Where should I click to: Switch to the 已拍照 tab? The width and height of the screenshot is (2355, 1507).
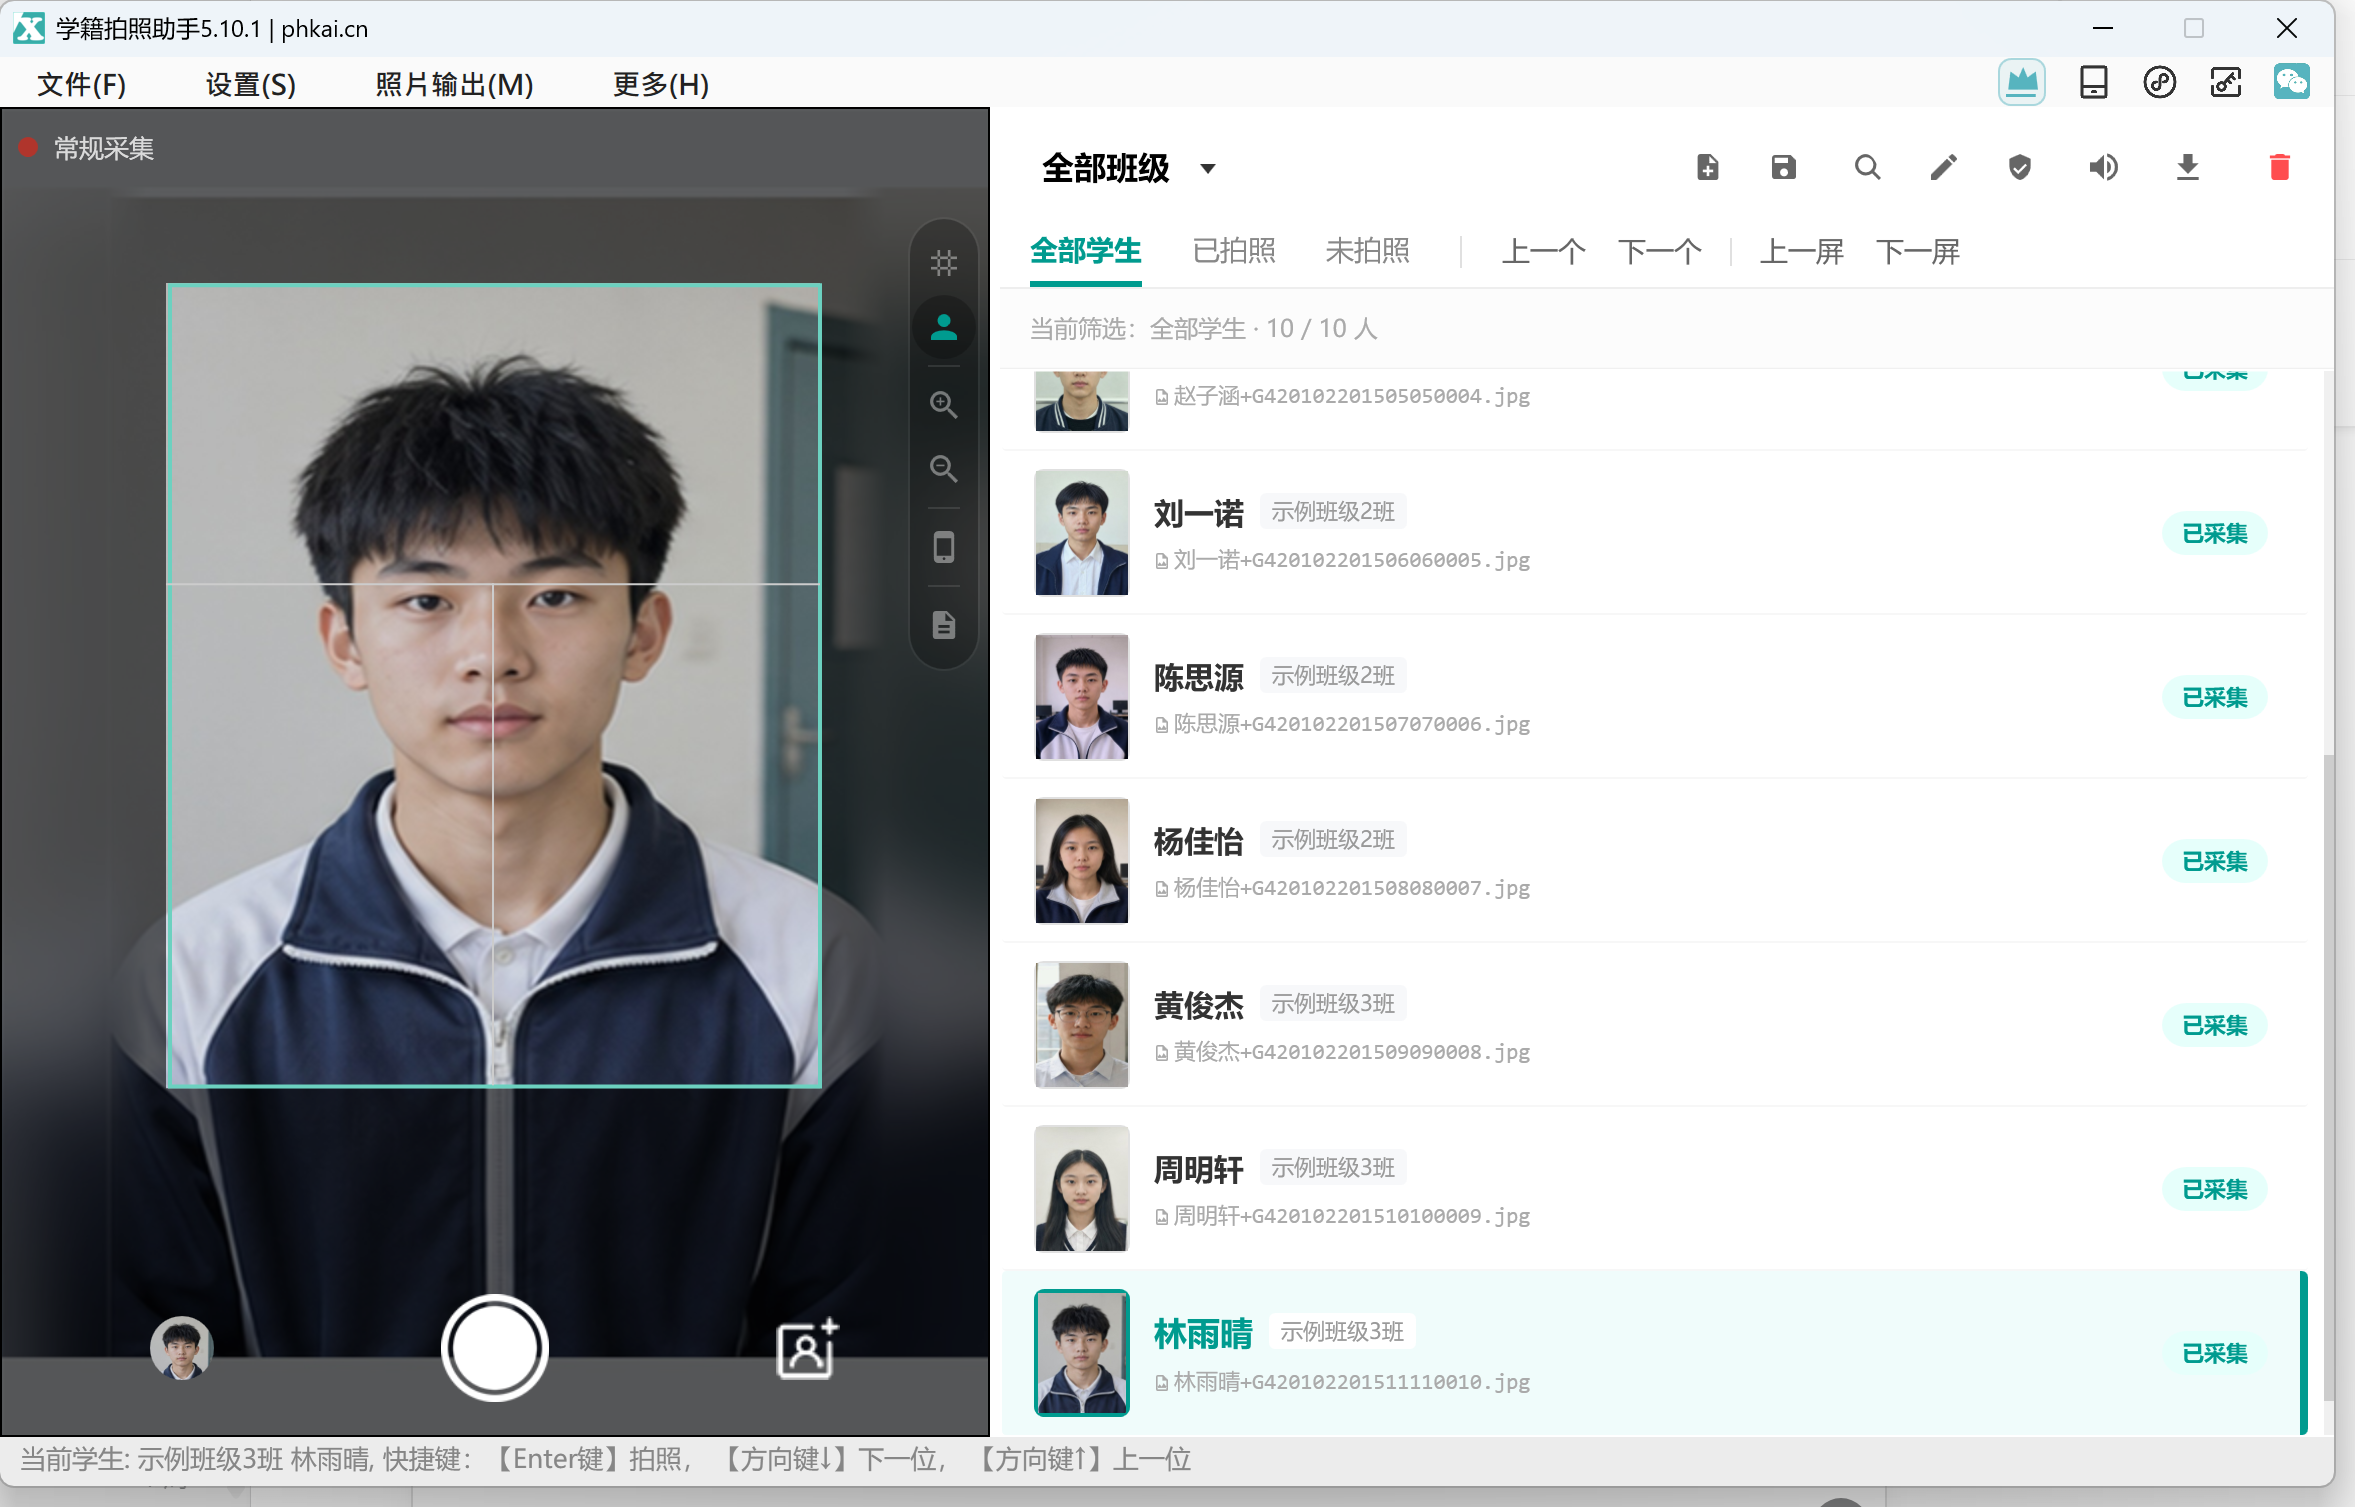[1234, 251]
